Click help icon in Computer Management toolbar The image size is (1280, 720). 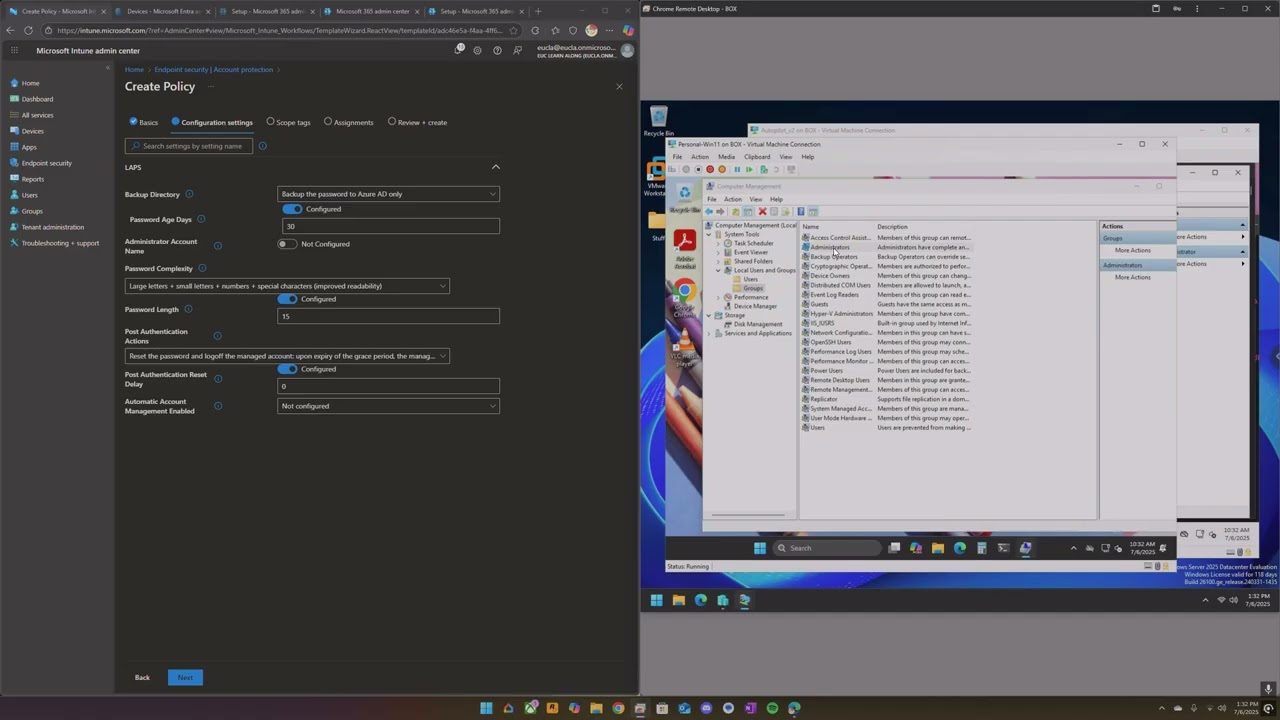pos(800,211)
